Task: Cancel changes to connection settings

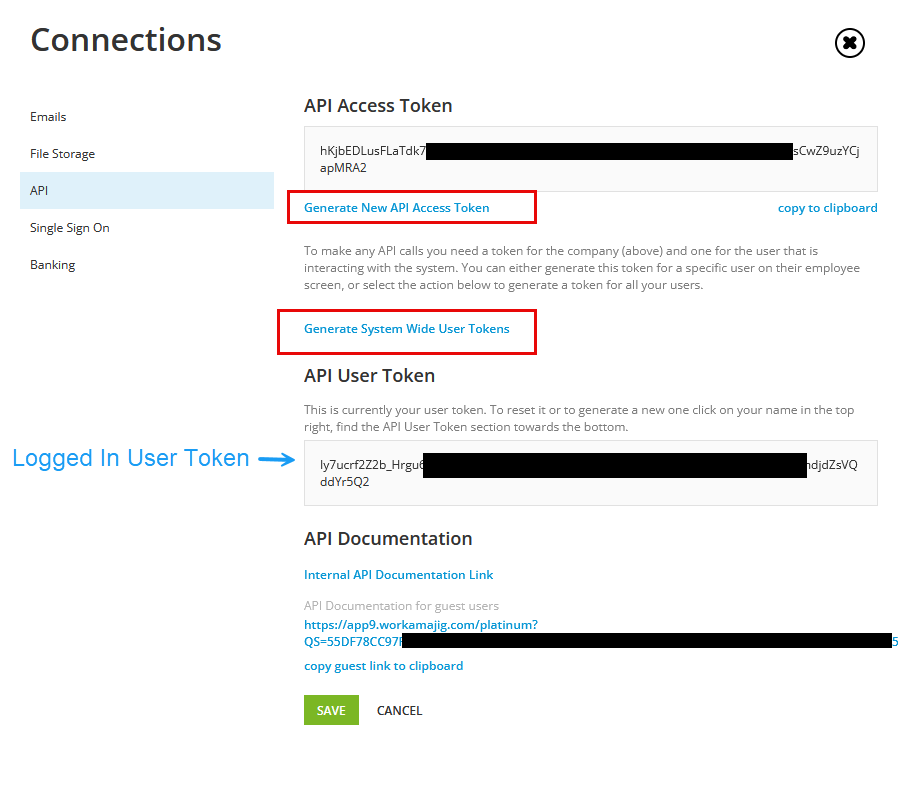Action: coord(399,710)
